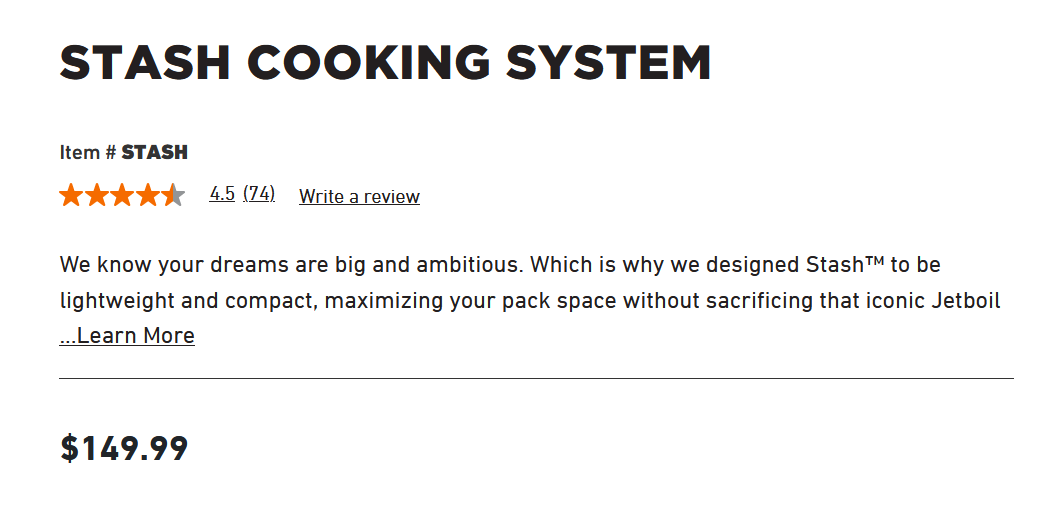Click the second orange rating star
Image resolution: width=1053 pixels, height=505 pixels.
(x=97, y=195)
